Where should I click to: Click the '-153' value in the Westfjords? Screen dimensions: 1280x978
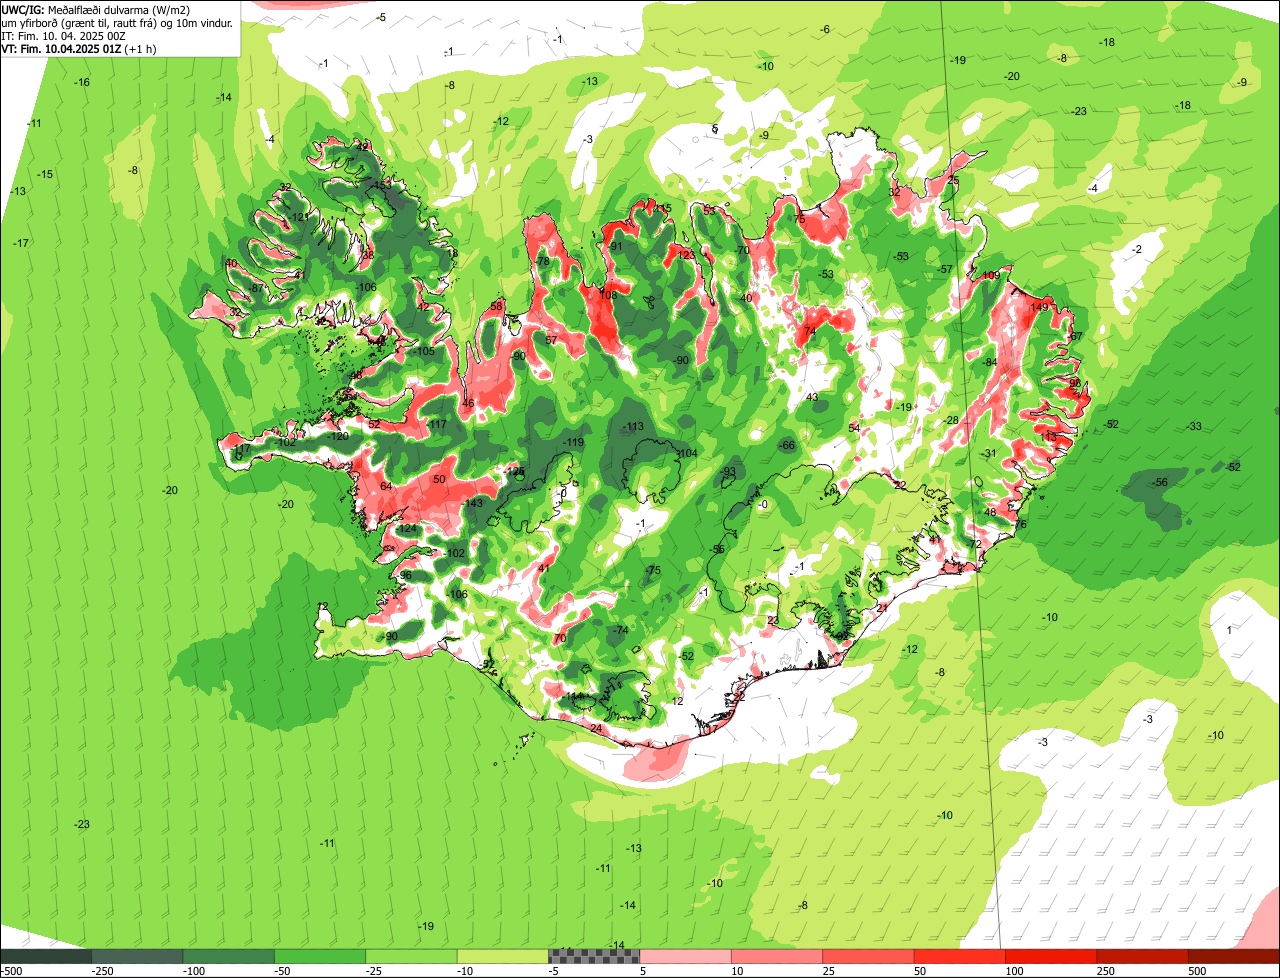(381, 185)
